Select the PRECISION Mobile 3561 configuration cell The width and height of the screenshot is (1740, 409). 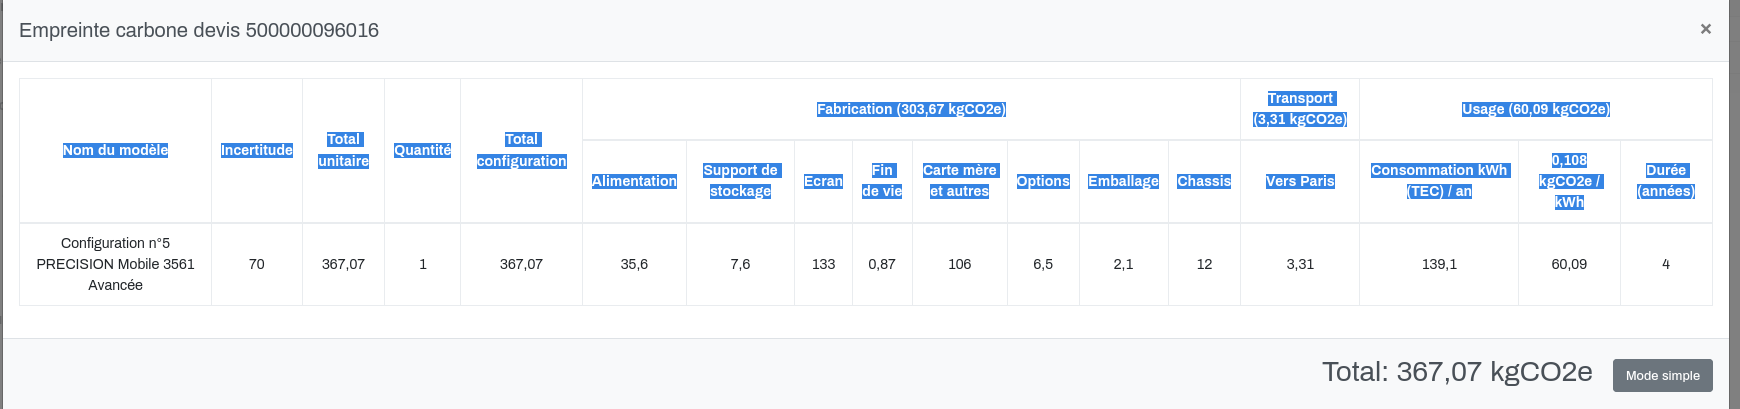tap(115, 264)
